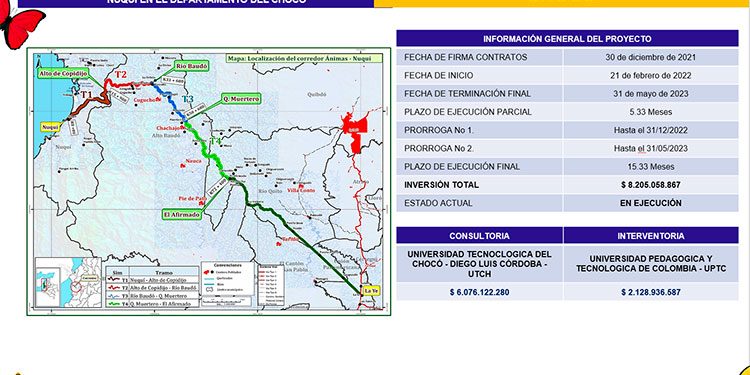Click the red 'T2' segment label
750x375 pixels.
[121, 74]
